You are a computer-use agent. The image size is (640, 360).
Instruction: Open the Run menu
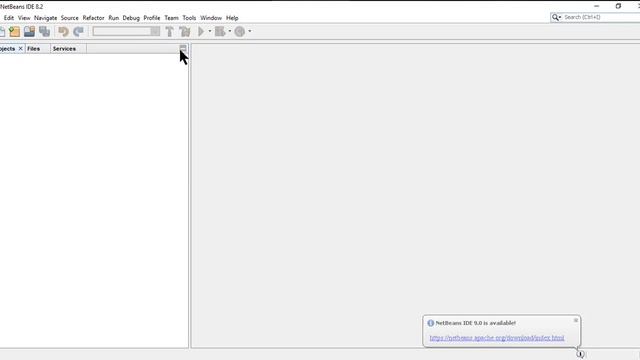coord(113,18)
